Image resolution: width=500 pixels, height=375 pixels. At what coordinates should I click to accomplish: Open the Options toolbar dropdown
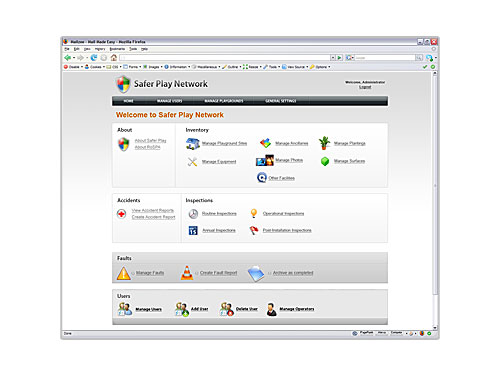point(320,67)
